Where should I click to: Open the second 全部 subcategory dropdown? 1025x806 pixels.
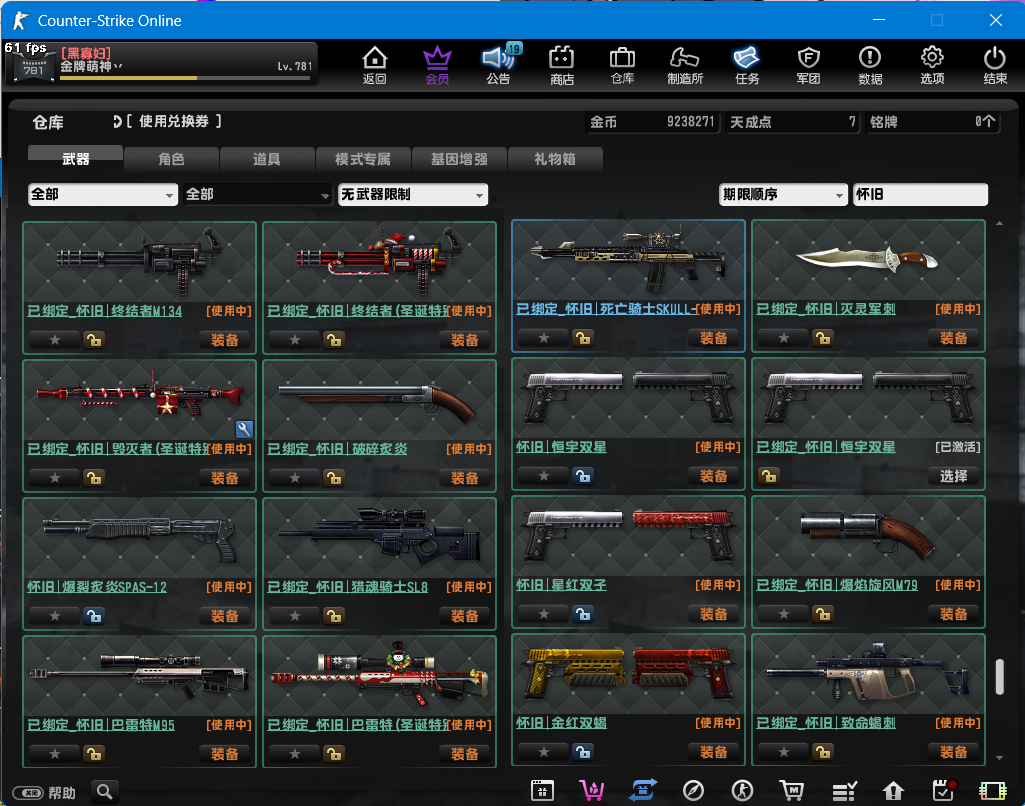(x=258, y=194)
